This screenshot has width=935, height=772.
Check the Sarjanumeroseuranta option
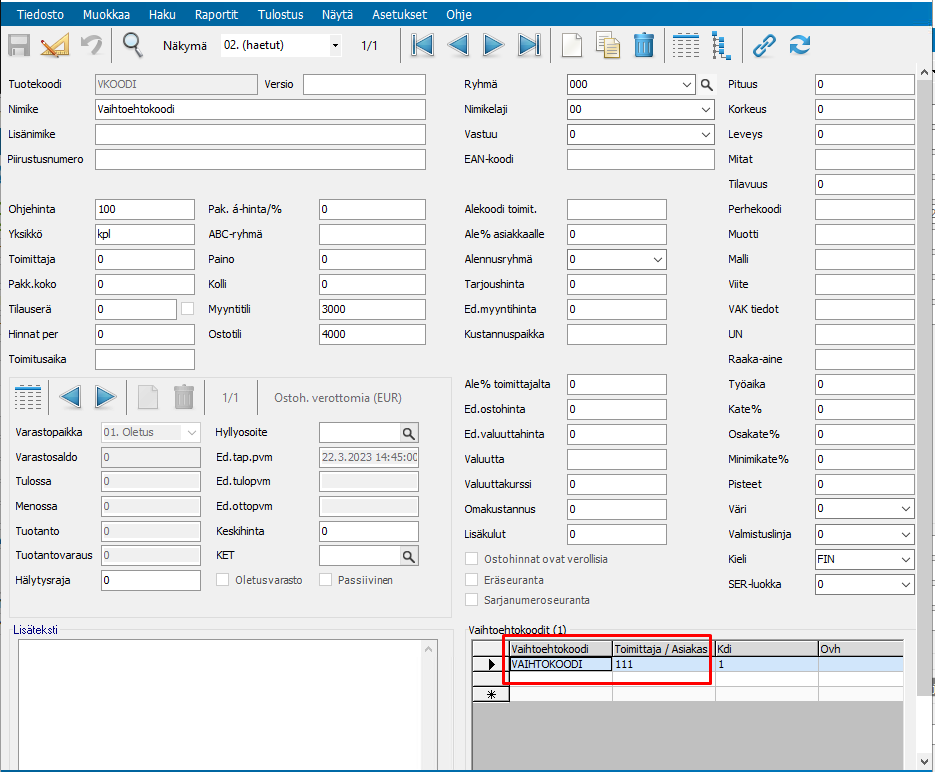click(x=473, y=600)
